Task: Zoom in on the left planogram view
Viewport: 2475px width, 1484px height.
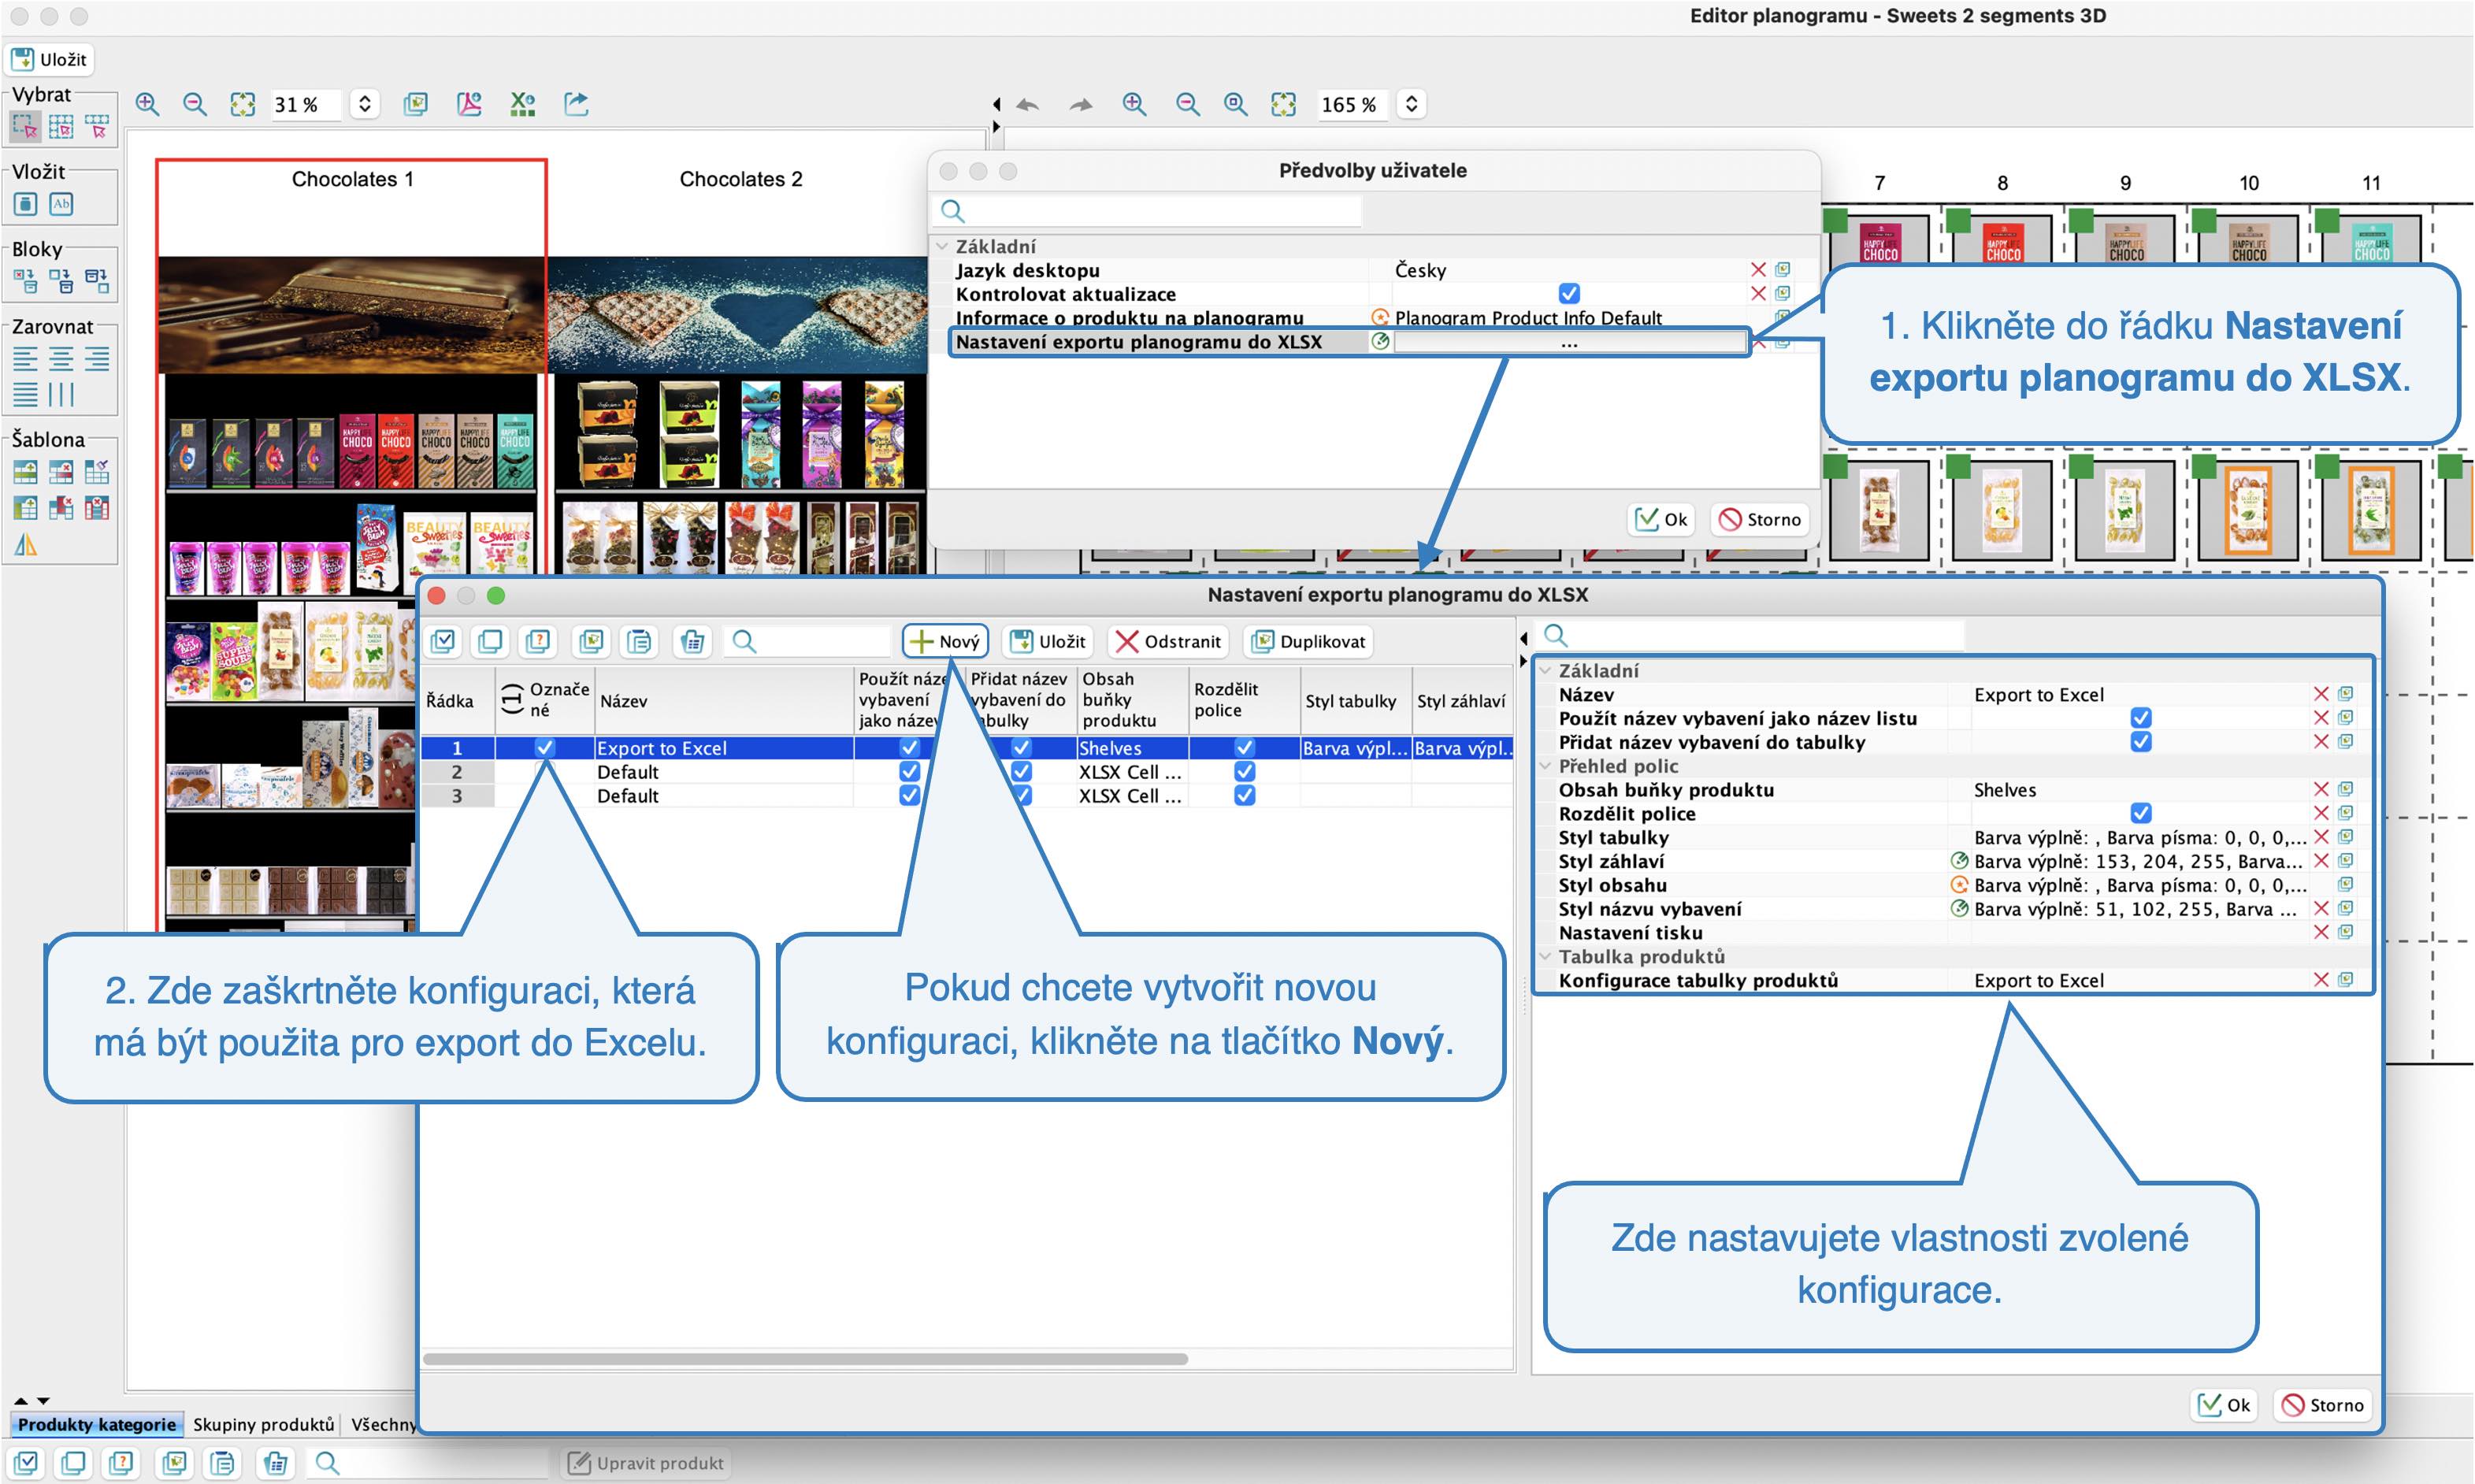Action: coord(147,104)
